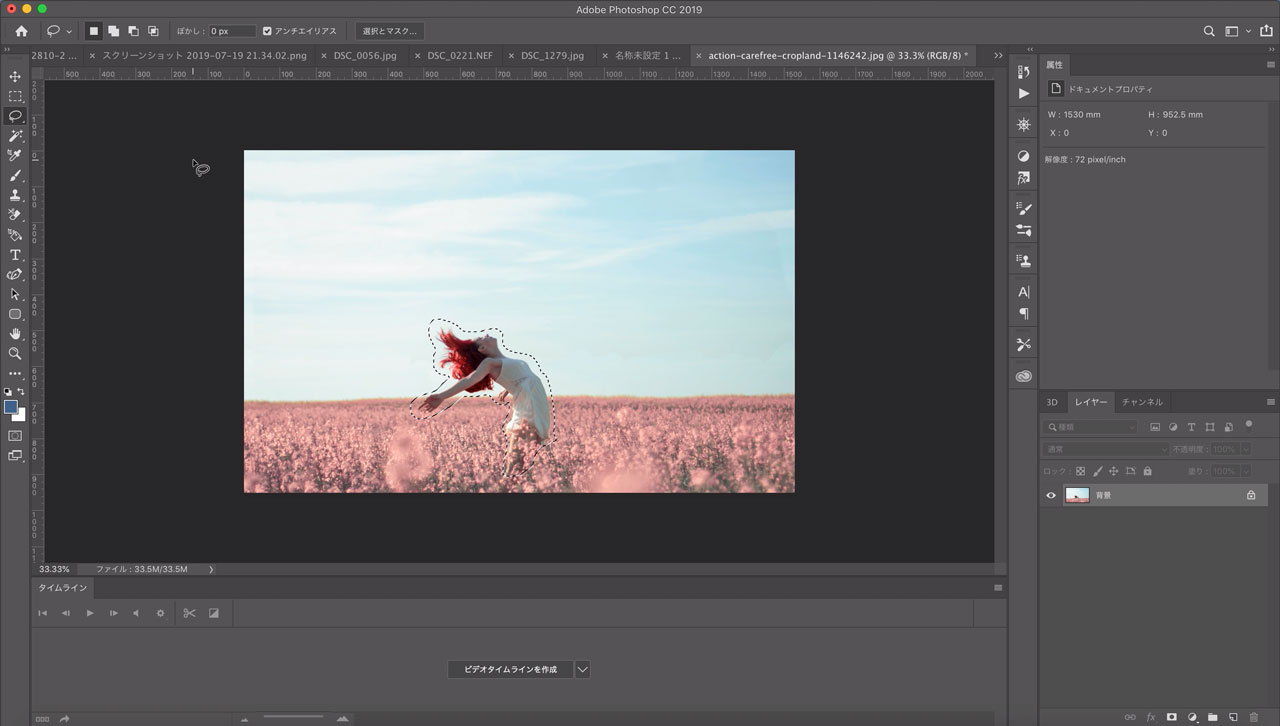Switch to DSC_0056.jpg document tab

pos(364,56)
